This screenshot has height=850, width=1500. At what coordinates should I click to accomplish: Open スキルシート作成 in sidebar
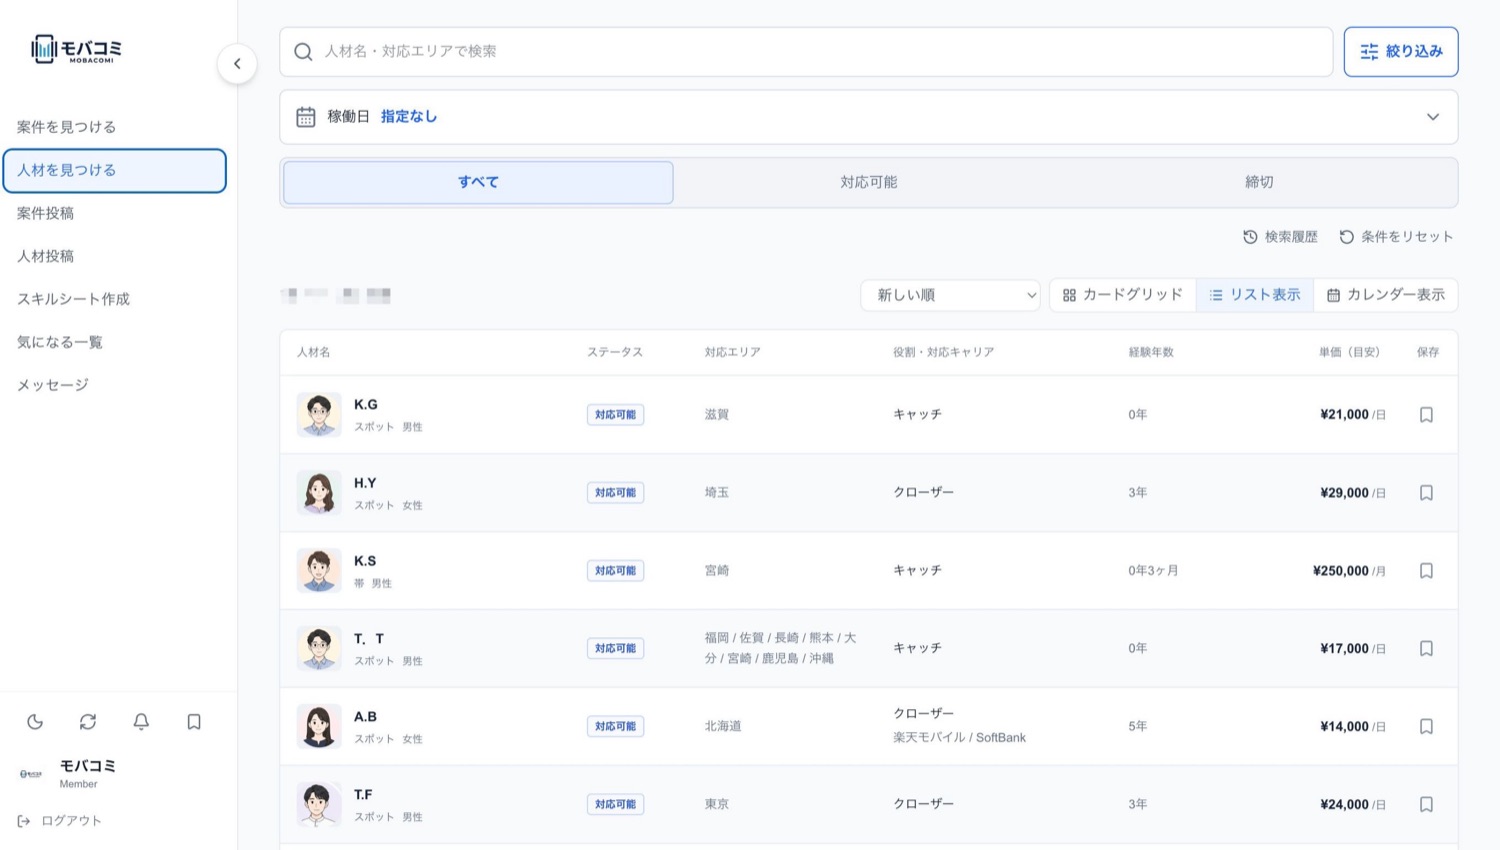(115, 299)
